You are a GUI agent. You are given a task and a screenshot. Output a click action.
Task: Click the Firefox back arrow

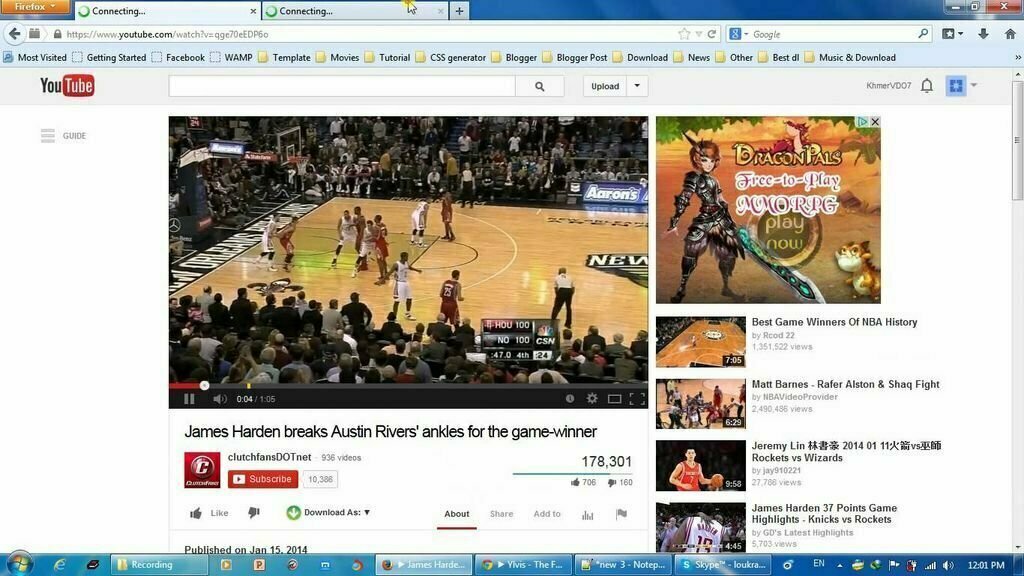point(14,34)
